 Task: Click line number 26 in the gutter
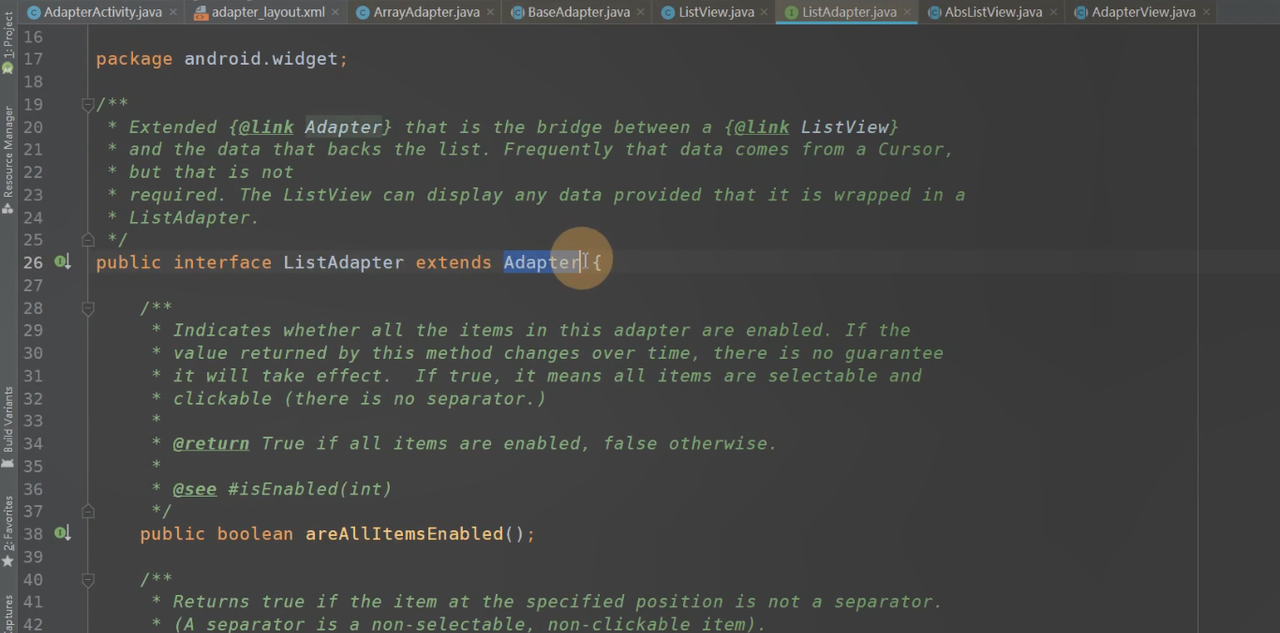(x=33, y=262)
